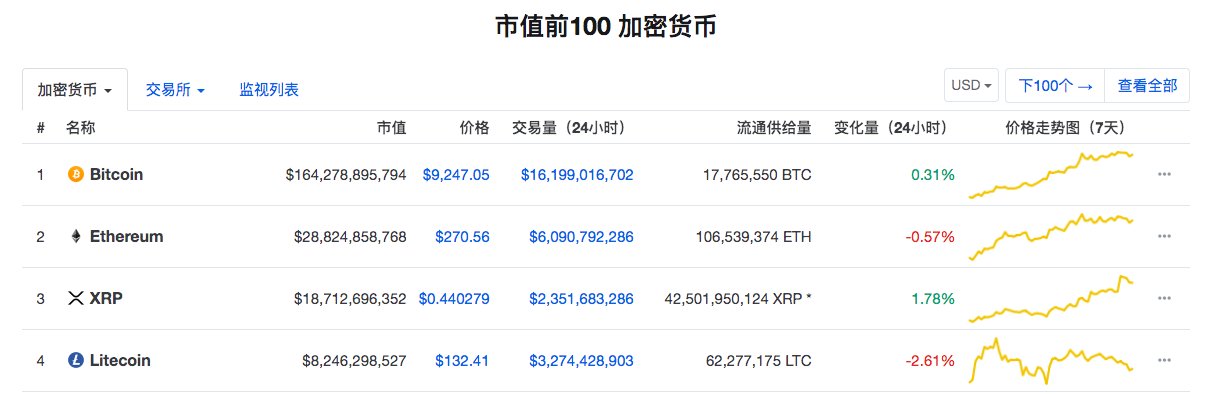
Task: Click XRP's 1.78% change value
Action: pyautogui.click(x=933, y=299)
